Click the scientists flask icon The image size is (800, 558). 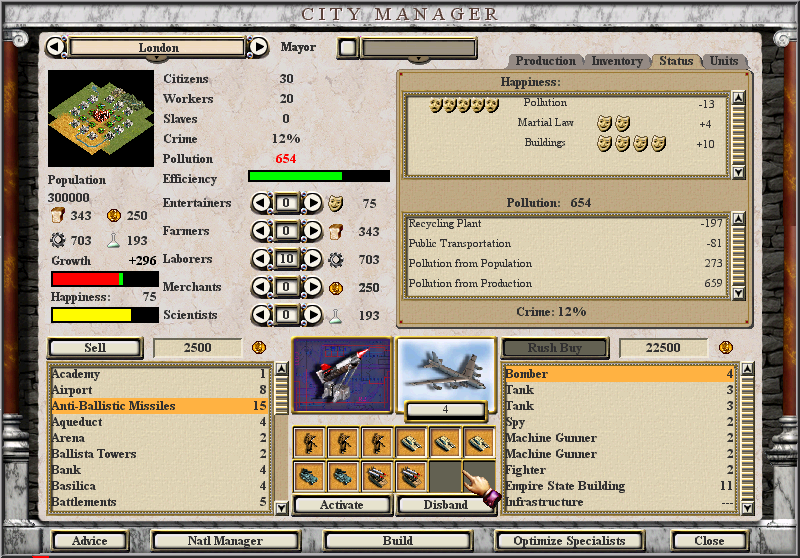[x=336, y=316]
